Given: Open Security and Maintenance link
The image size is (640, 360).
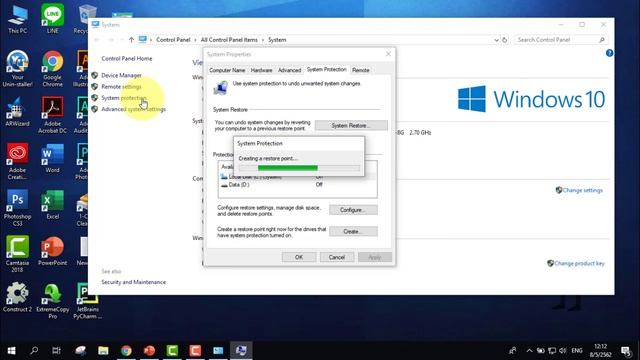Looking at the screenshot, I should click(133, 282).
